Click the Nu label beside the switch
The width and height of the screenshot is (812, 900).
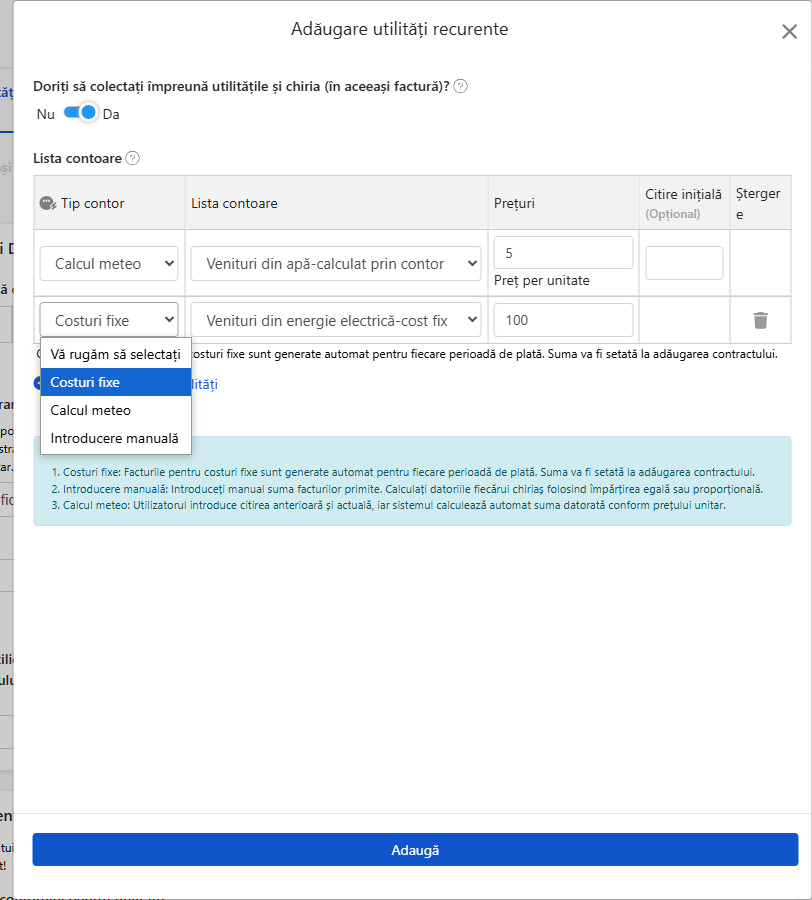[x=45, y=114]
